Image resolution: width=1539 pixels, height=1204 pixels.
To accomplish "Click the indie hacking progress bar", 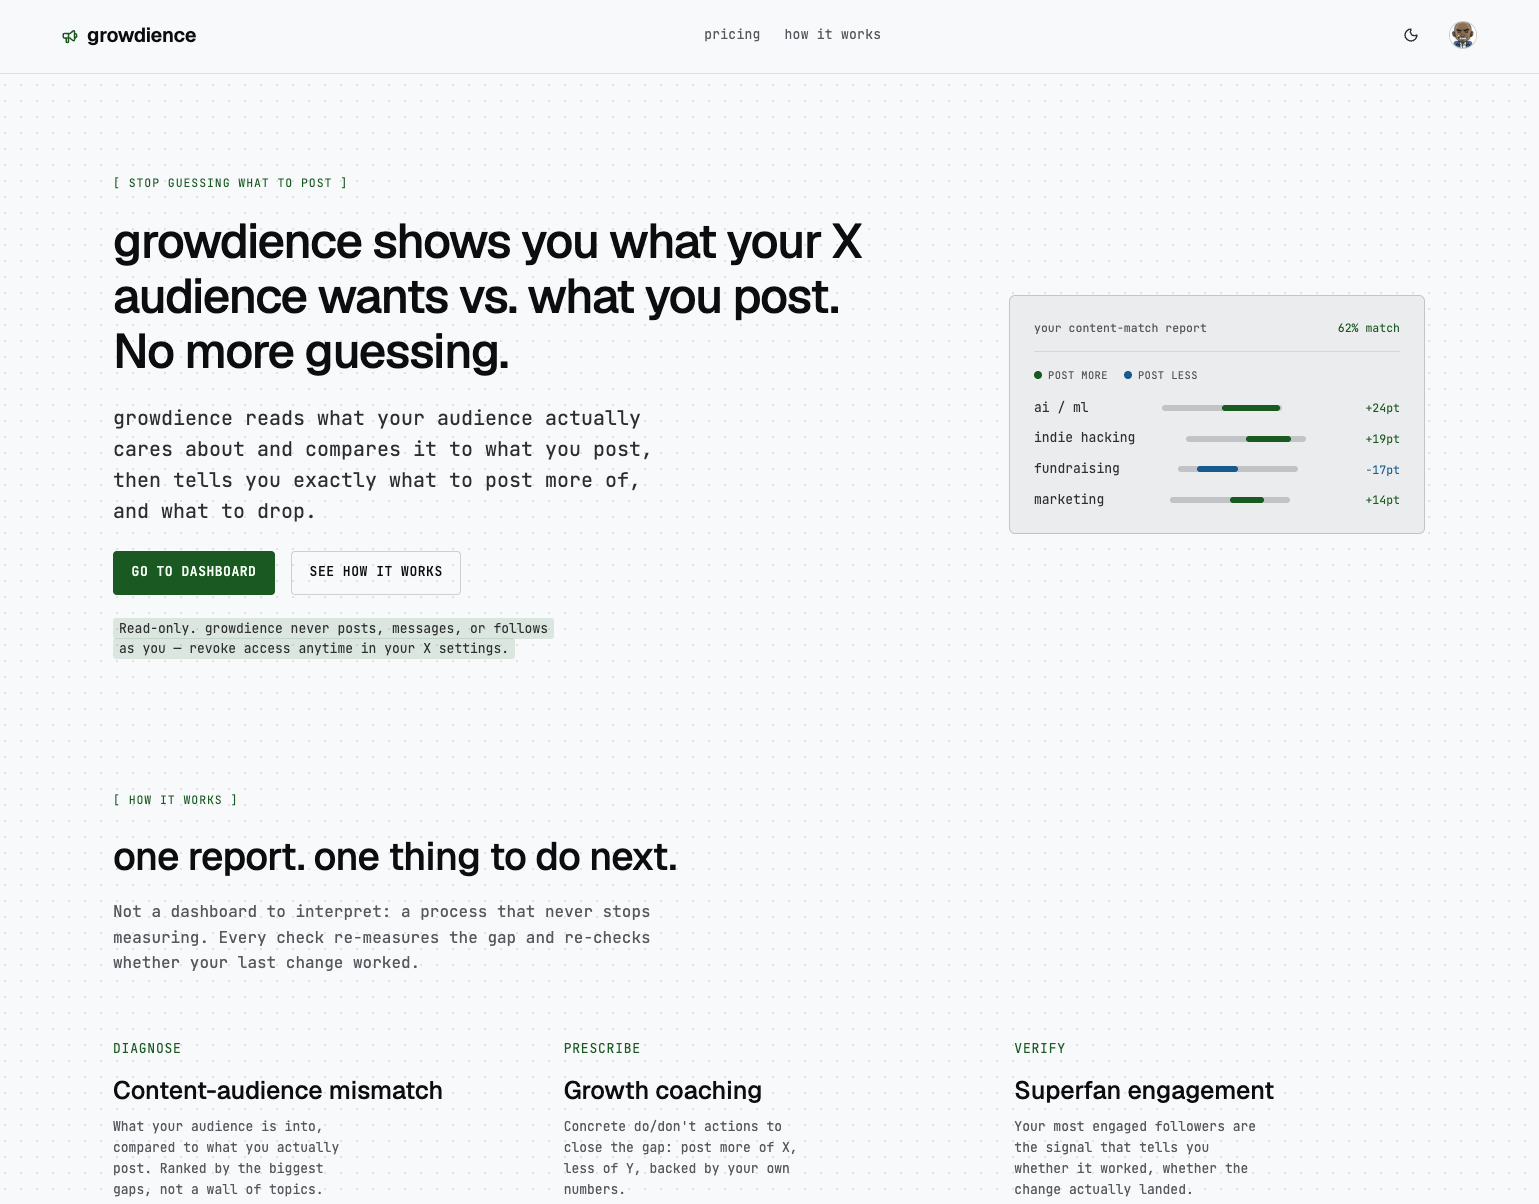I will click(1246, 439).
